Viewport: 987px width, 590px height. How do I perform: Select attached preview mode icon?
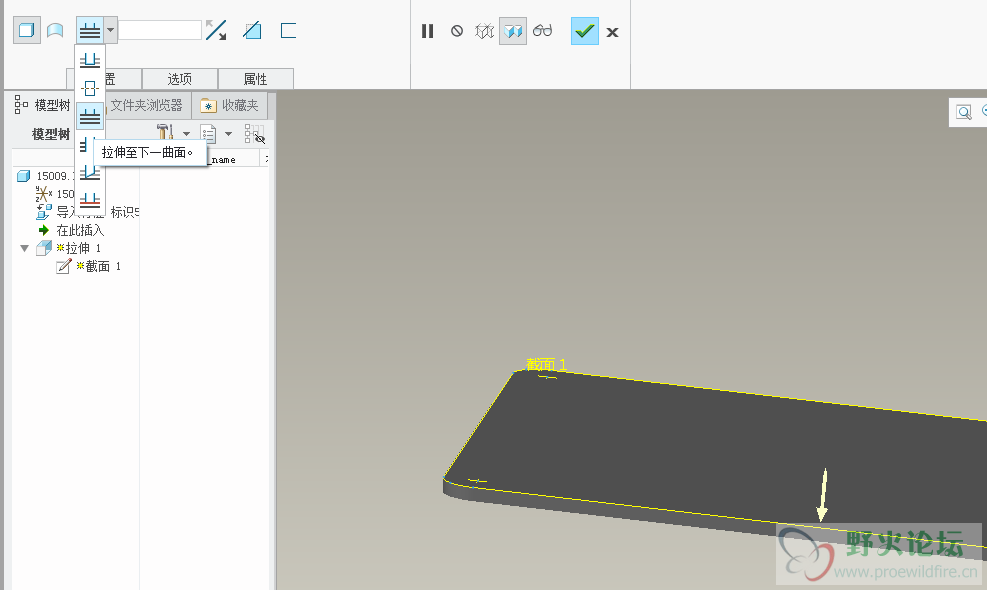(x=513, y=31)
